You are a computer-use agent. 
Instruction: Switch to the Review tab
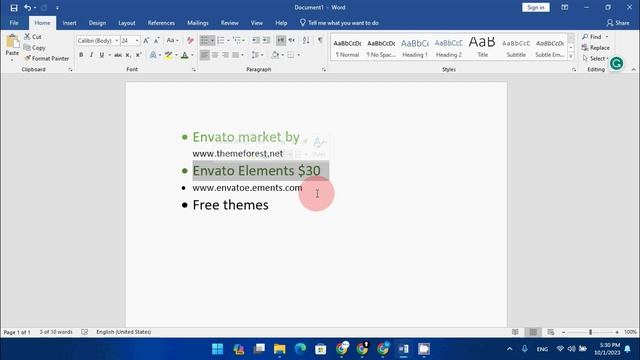click(x=229, y=23)
